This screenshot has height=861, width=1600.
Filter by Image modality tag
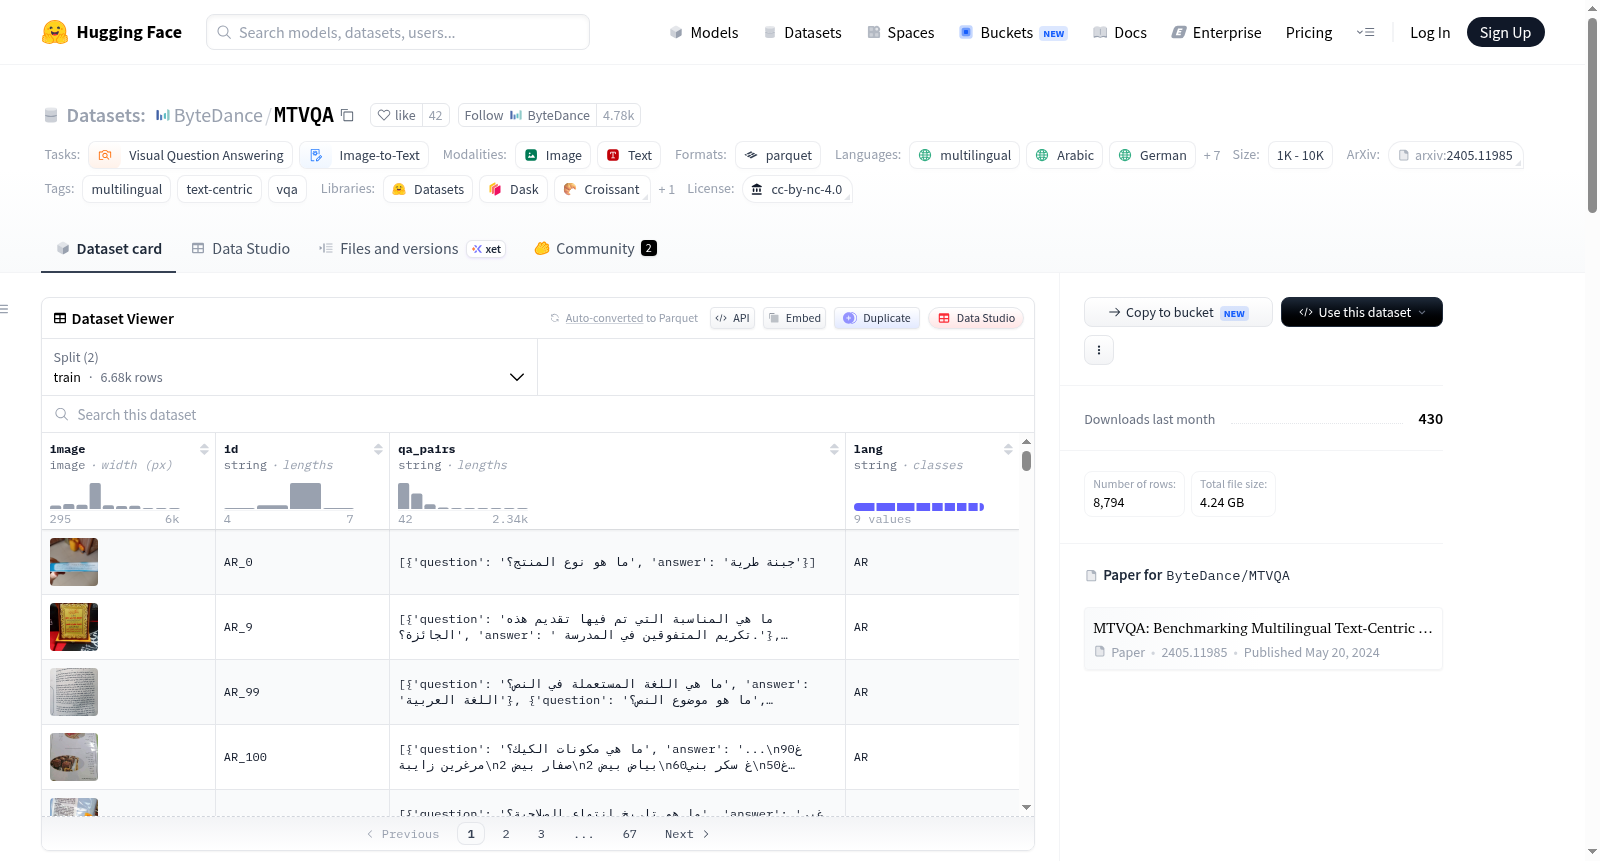point(553,155)
